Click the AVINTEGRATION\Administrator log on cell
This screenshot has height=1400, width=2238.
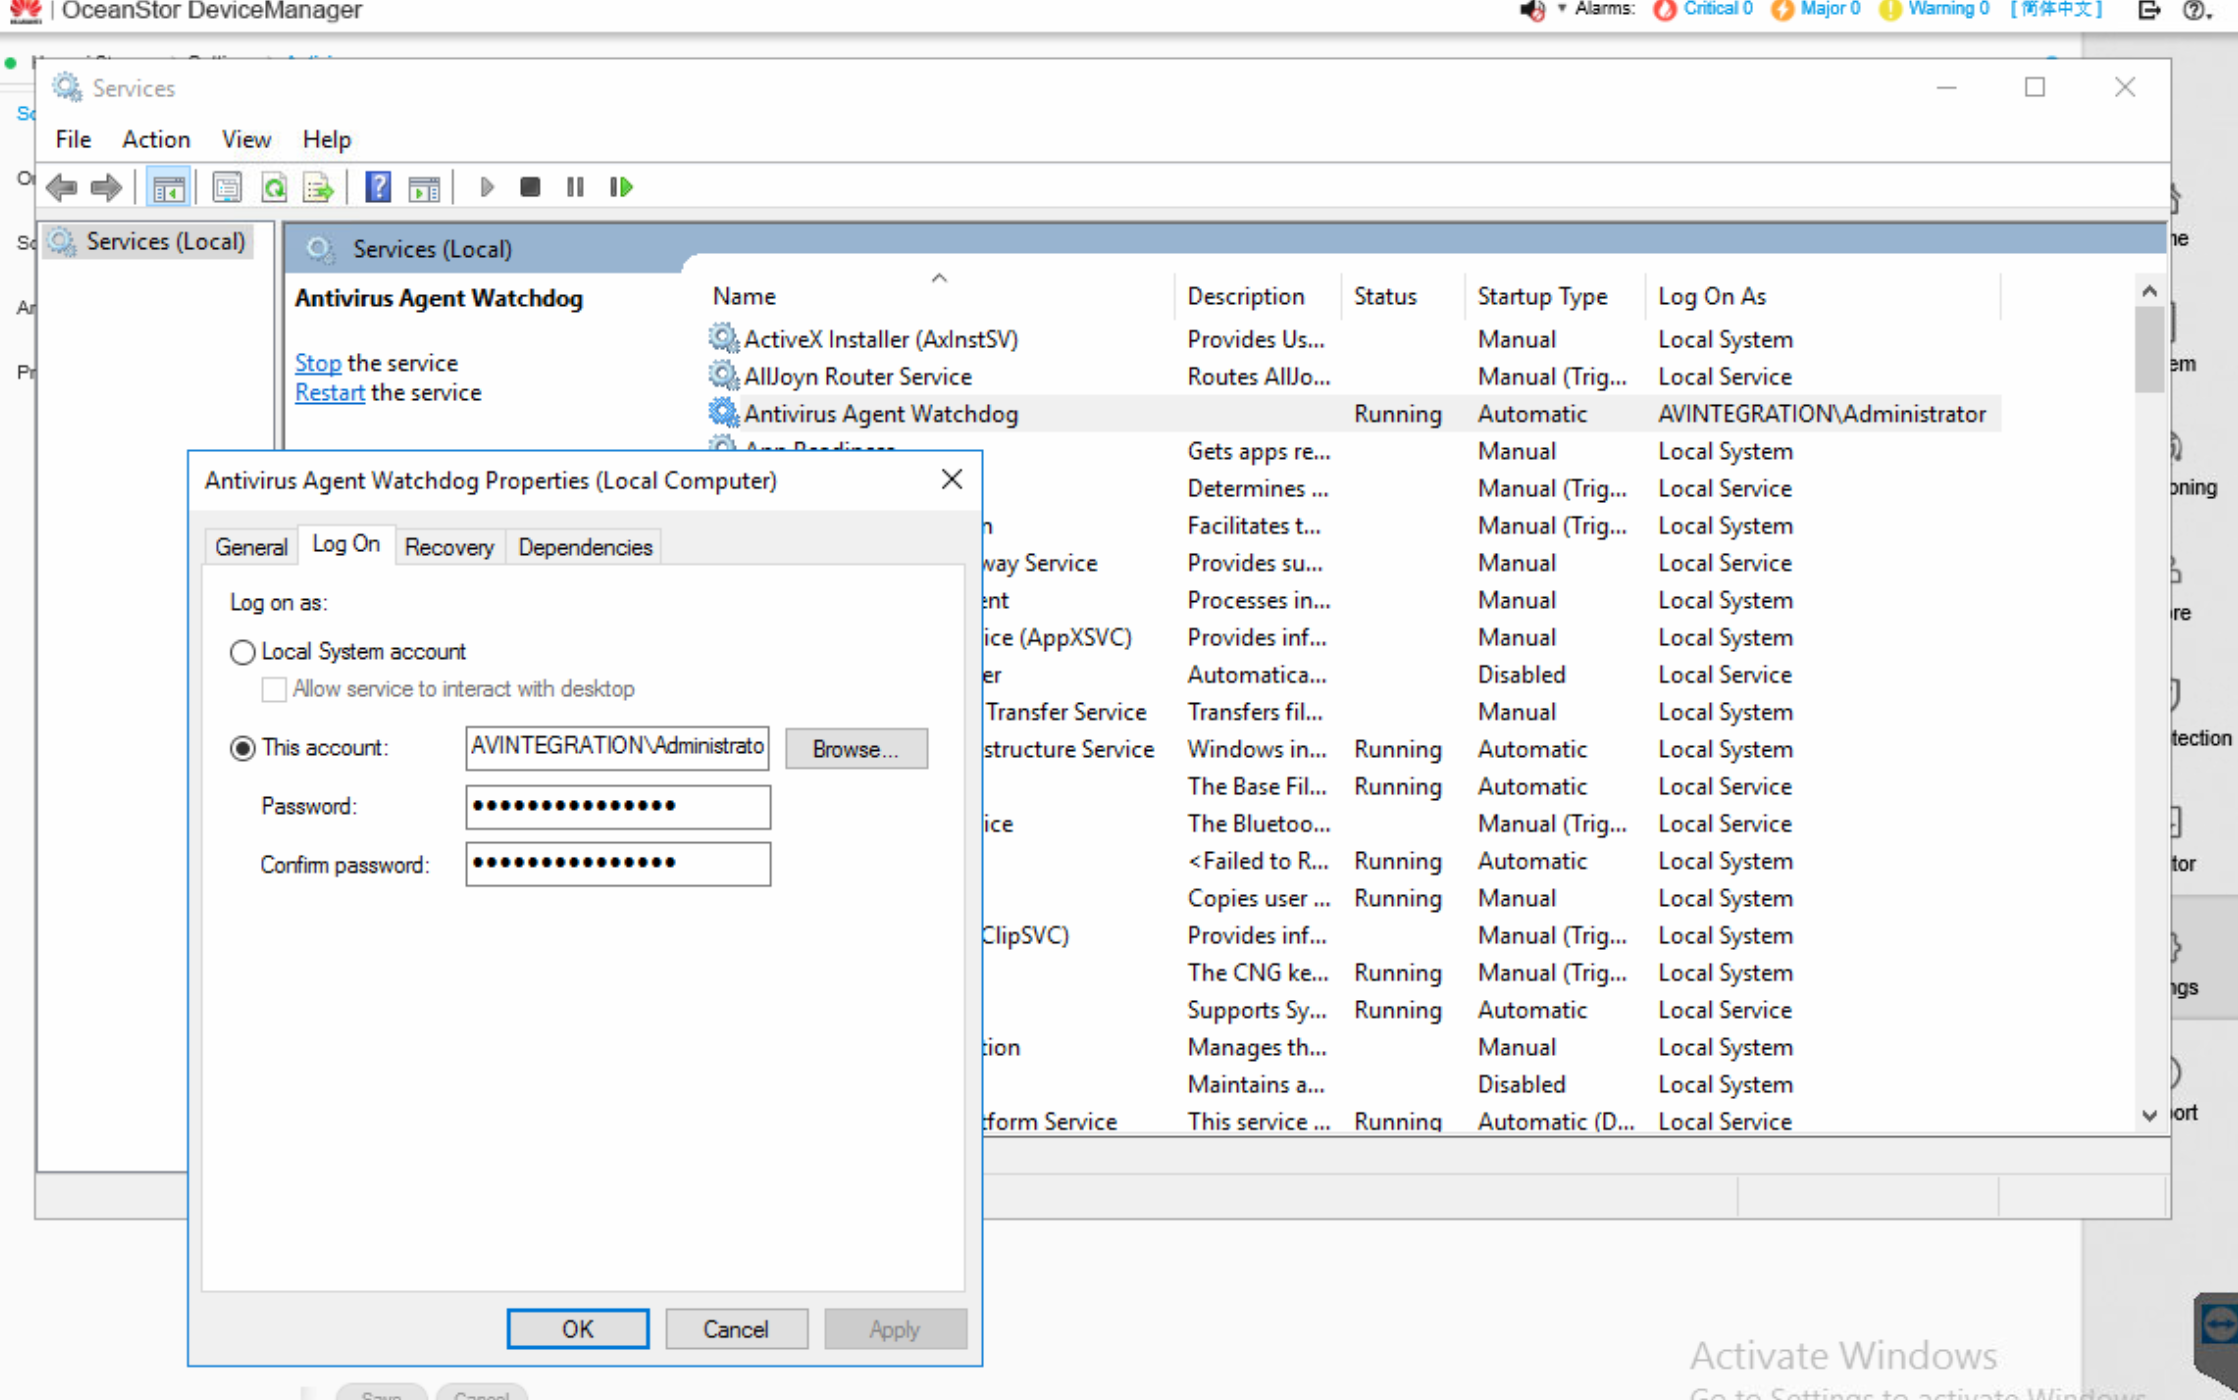click(x=1822, y=414)
